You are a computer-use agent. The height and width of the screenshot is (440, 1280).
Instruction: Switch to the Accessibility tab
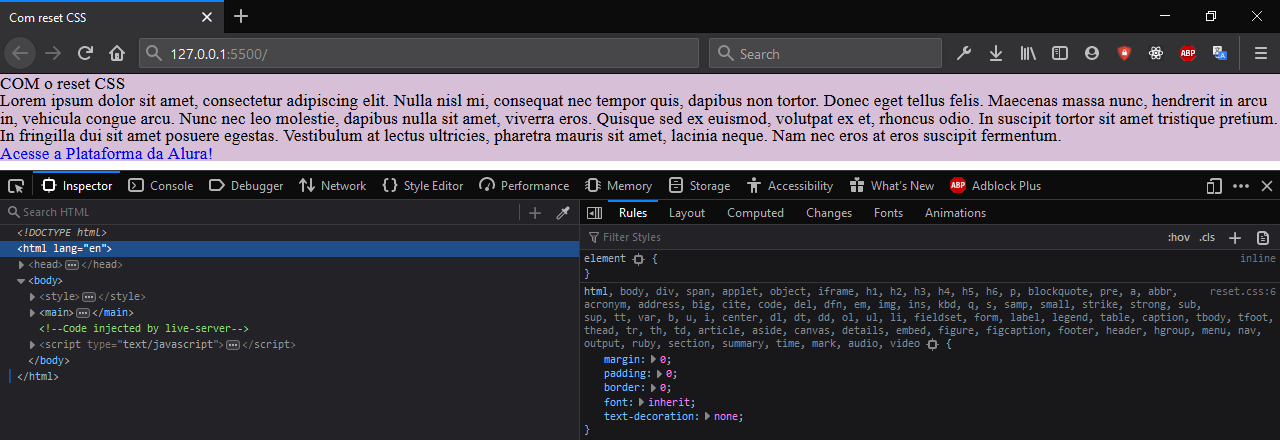point(790,186)
